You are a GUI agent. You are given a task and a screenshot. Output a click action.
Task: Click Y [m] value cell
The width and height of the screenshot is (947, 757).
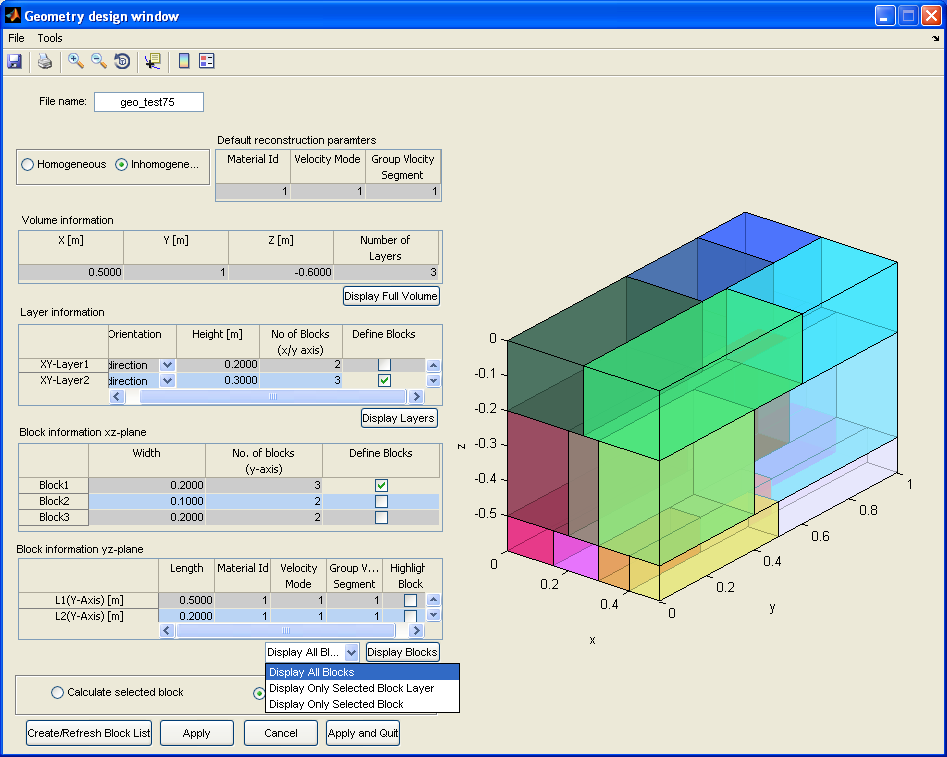click(176, 272)
